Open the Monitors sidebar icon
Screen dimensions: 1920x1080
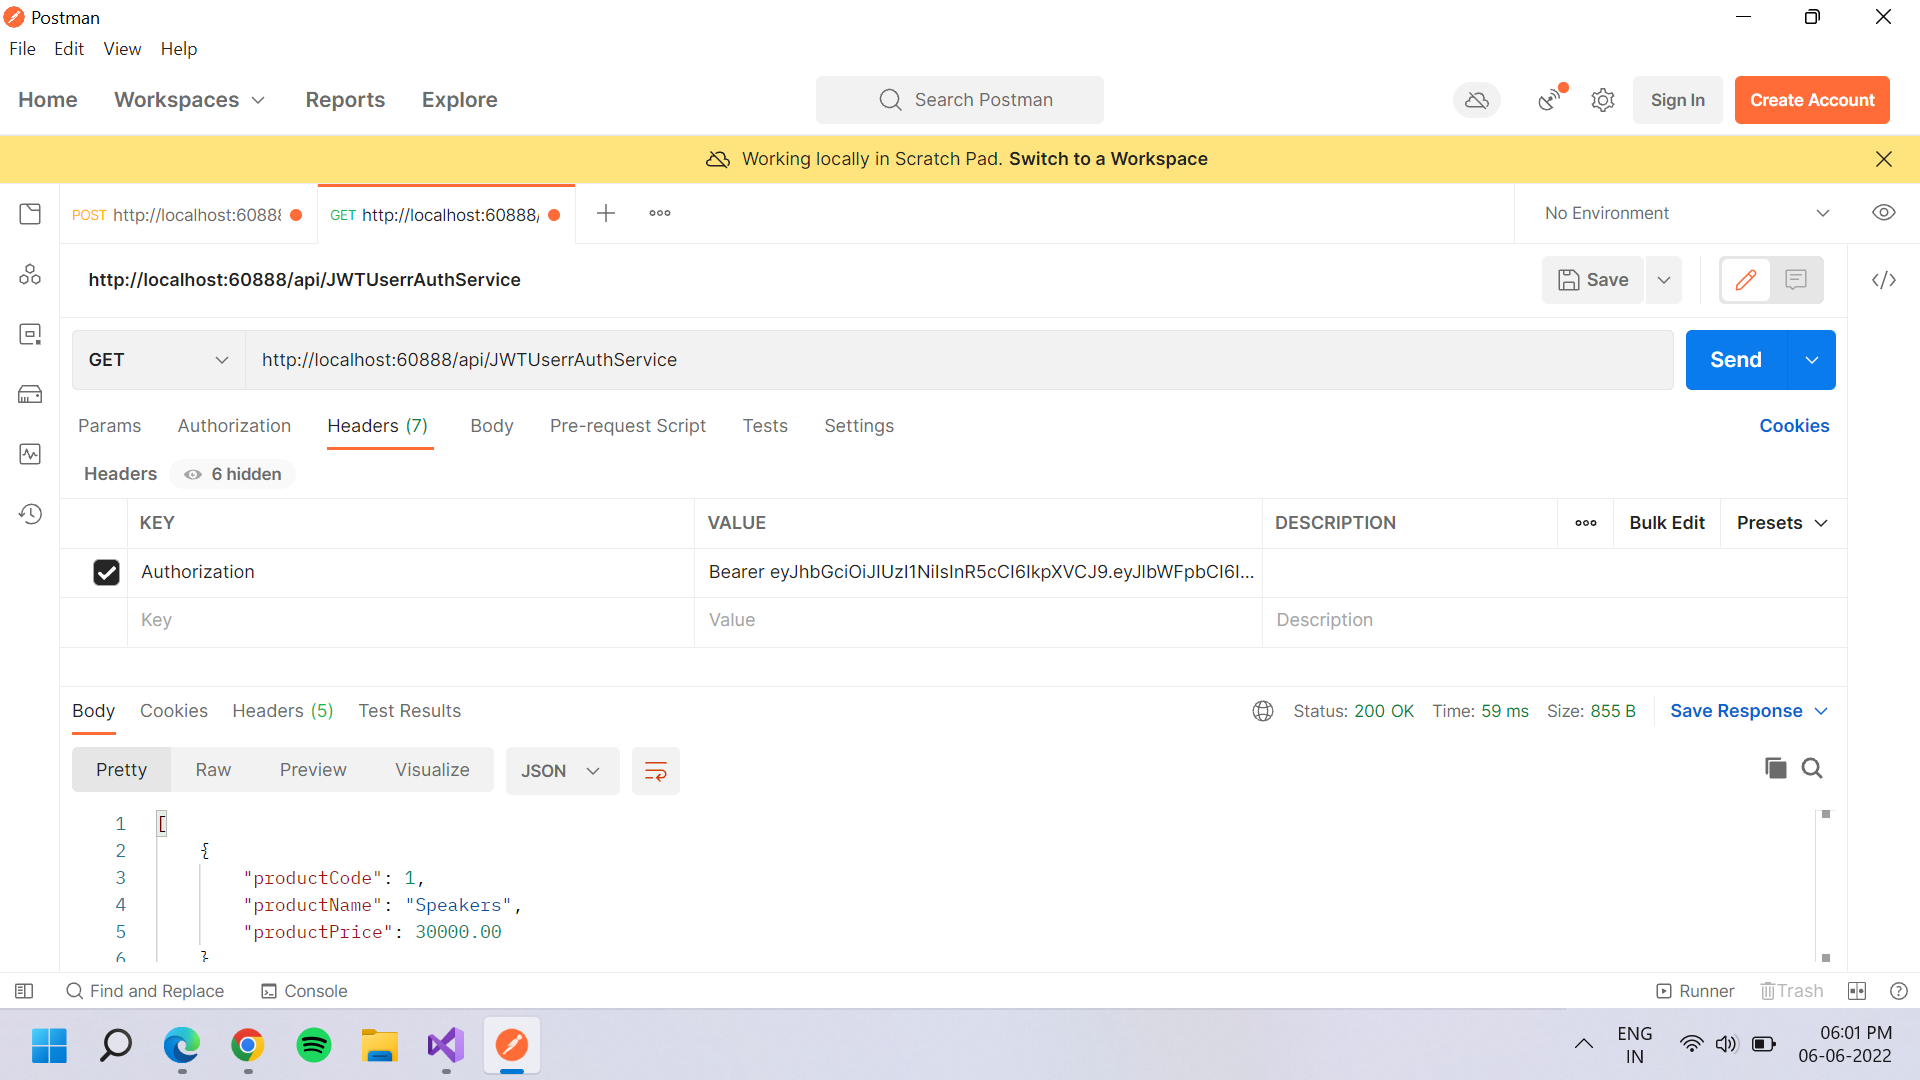point(30,454)
